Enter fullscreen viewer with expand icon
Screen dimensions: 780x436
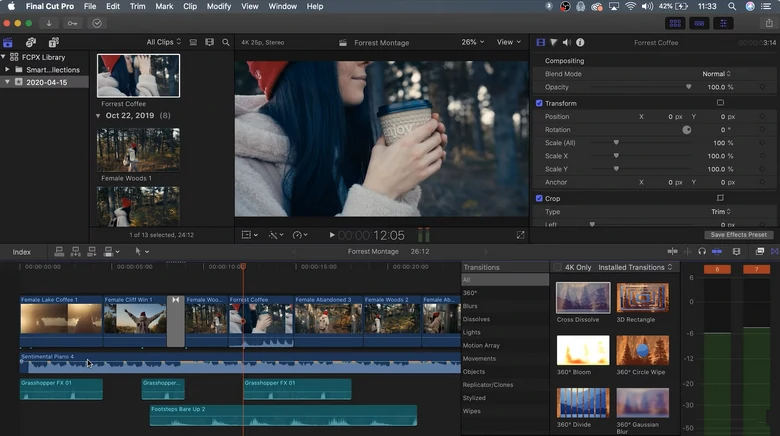[x=520, y=235]
